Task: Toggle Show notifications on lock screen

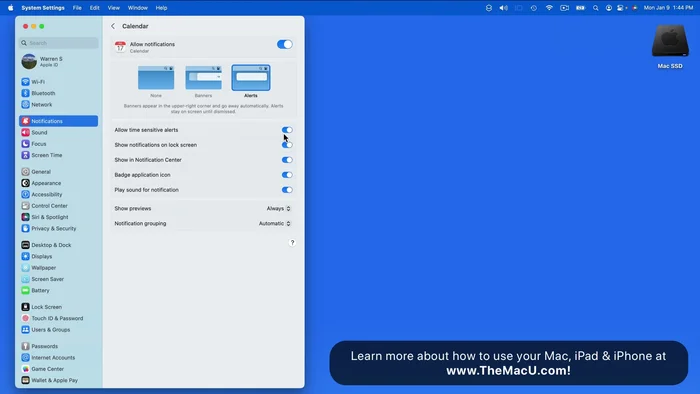Action: pos(287,145)
